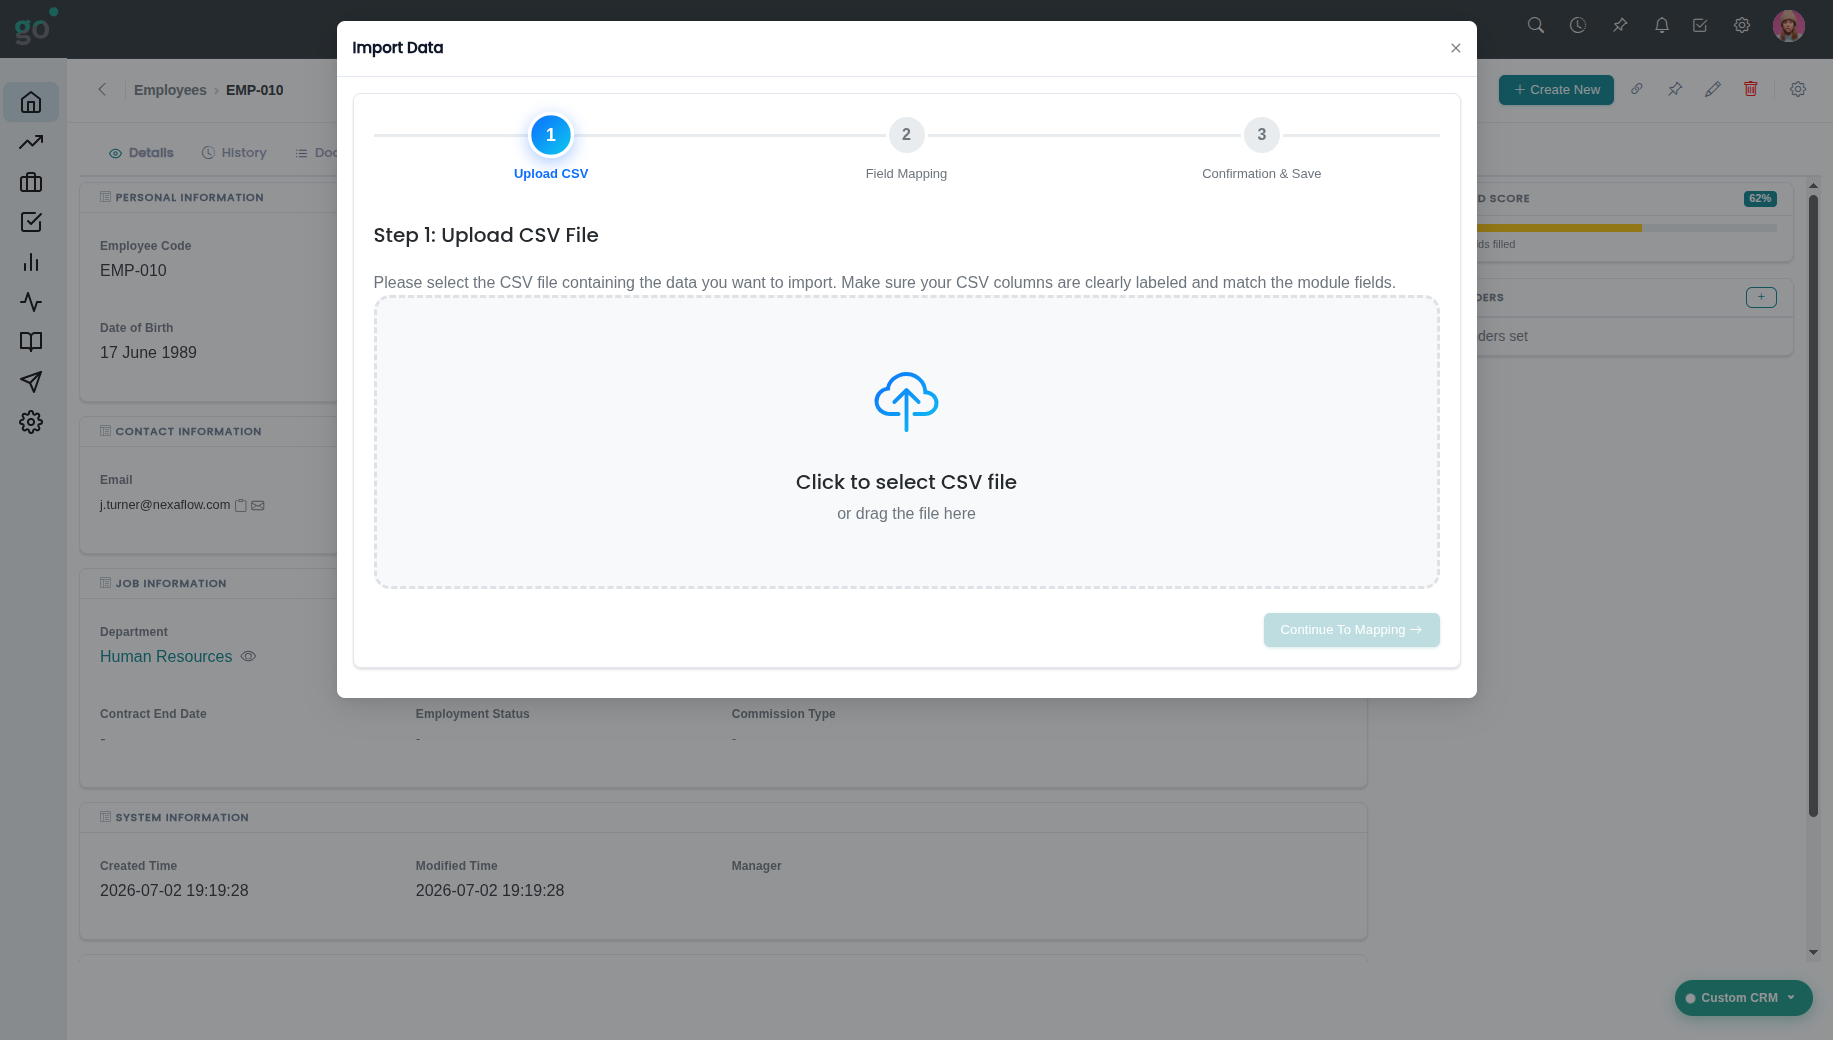Open the Home icon in the sidebar
The width and height of the screenshot is (1833, 1040).
[x=31, y=102]
